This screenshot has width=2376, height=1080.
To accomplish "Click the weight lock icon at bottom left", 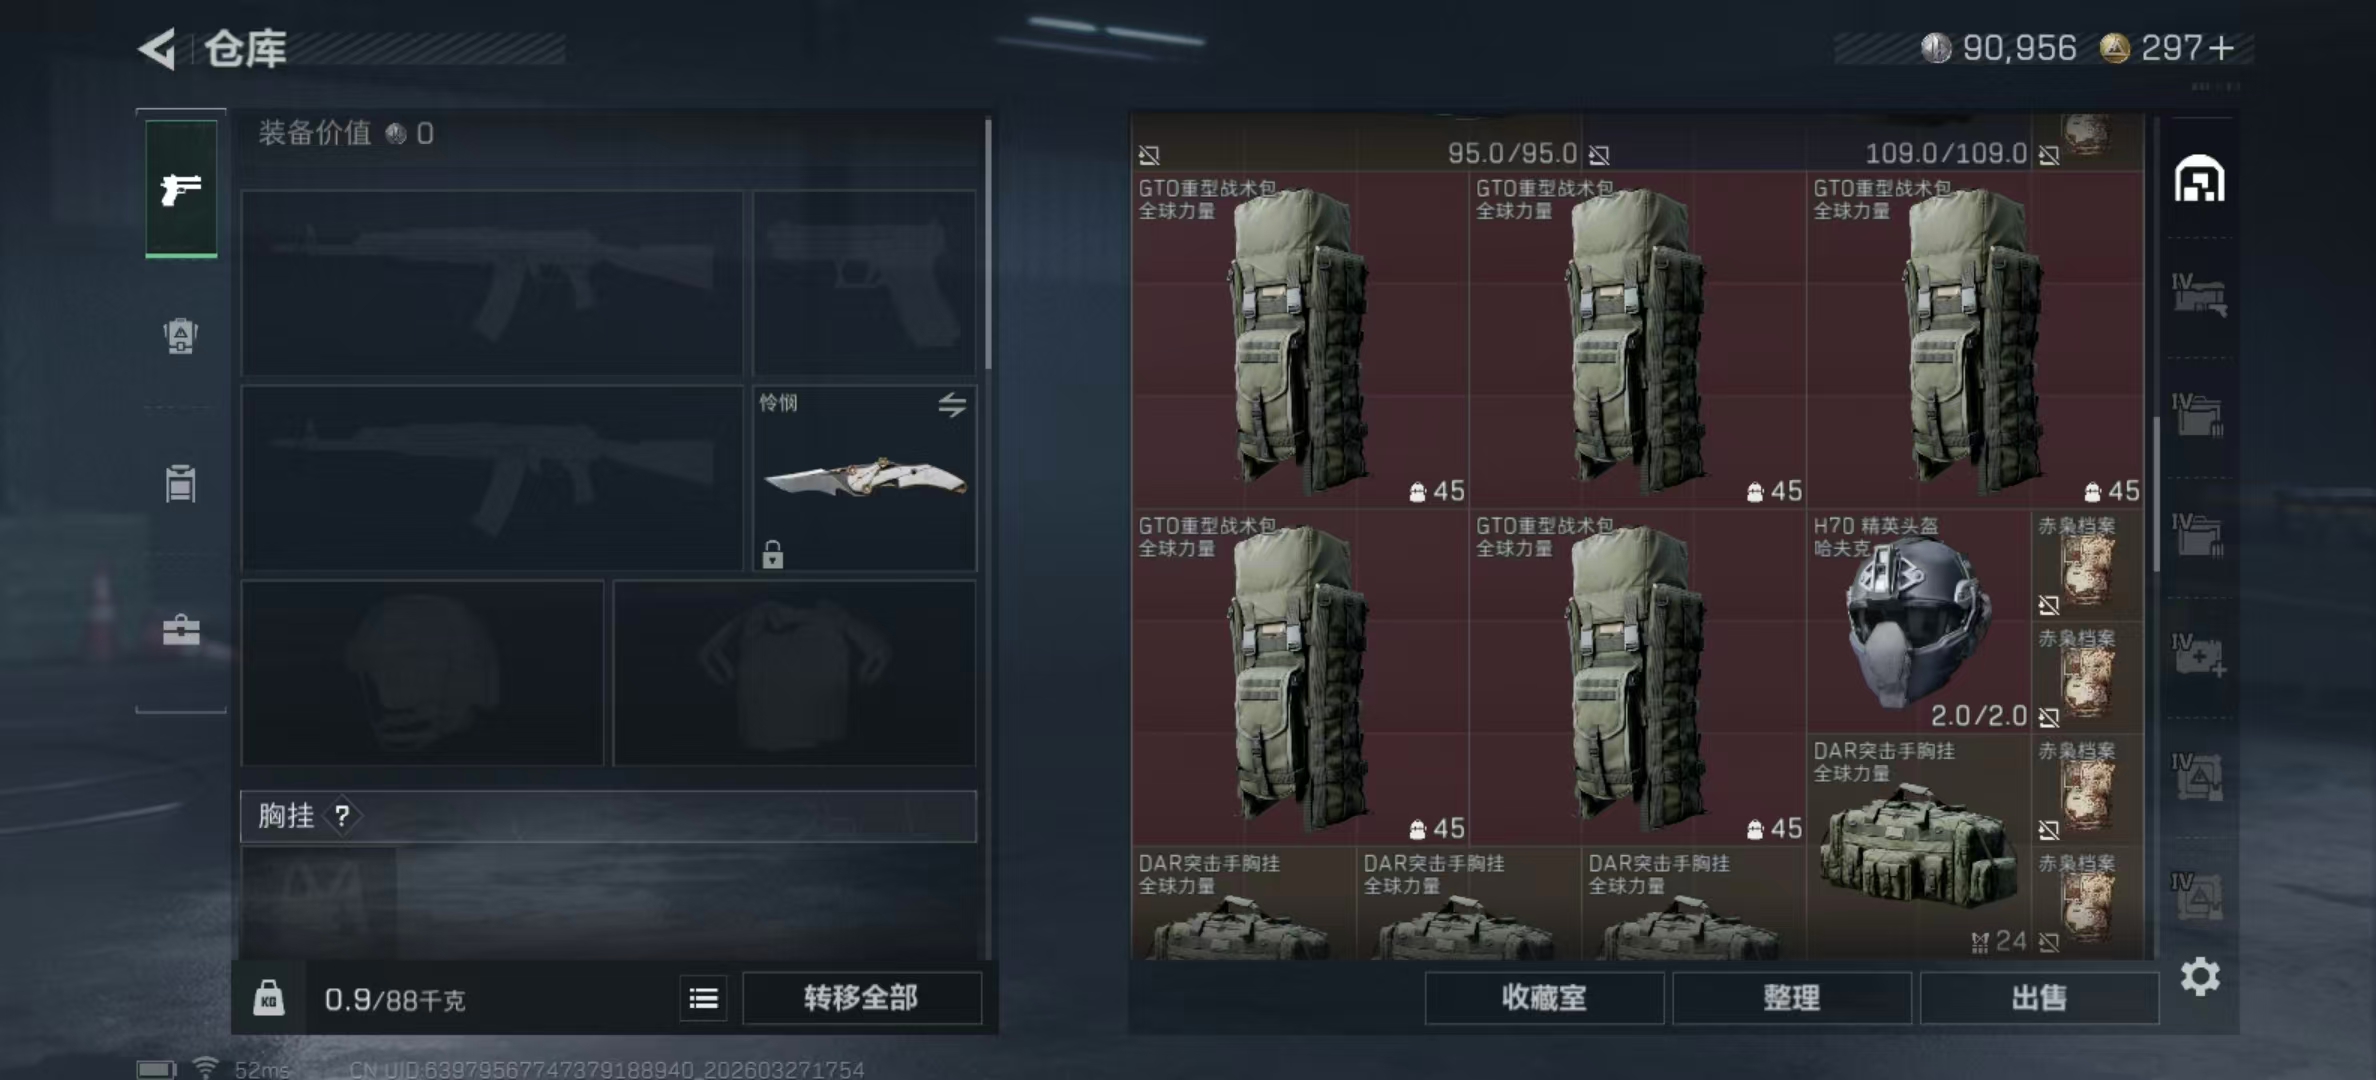I will click(x=268, y=998).
